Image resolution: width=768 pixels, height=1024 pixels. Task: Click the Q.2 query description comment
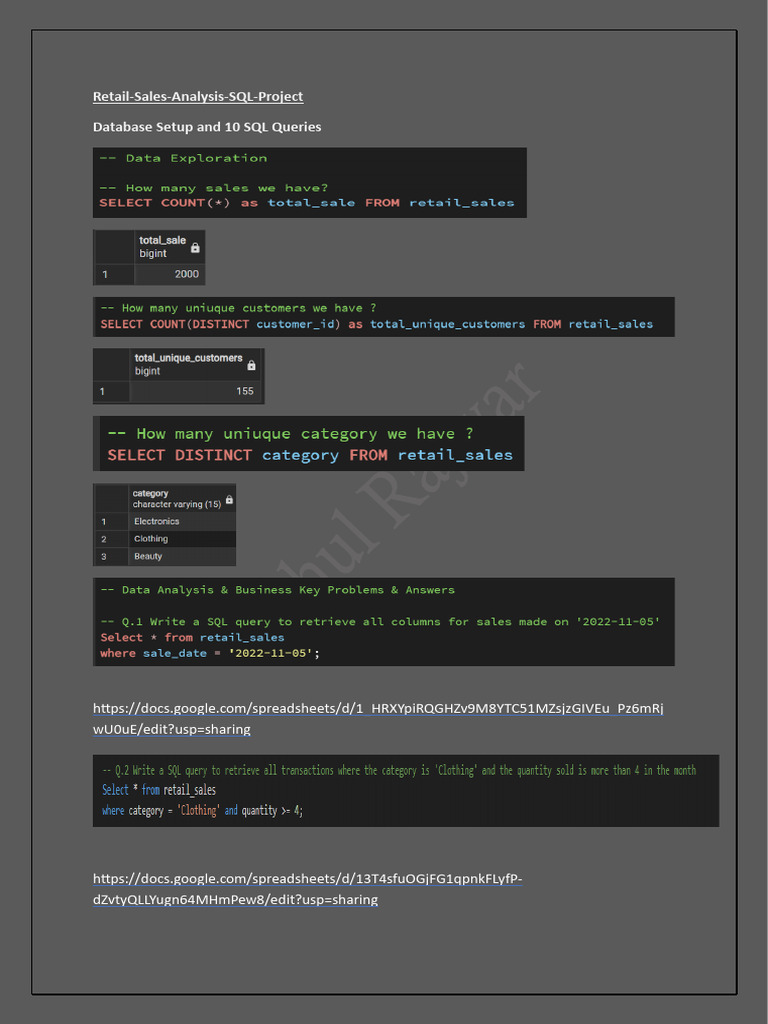point(399,771)
